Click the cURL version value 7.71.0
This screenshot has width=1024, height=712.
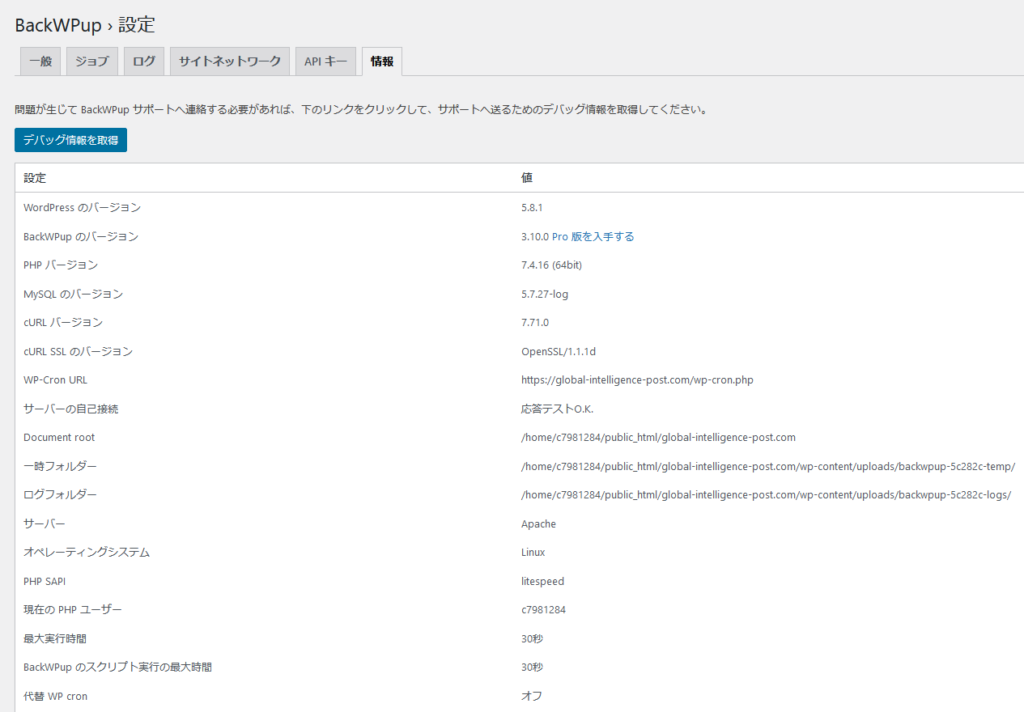[x=535, y=323]
